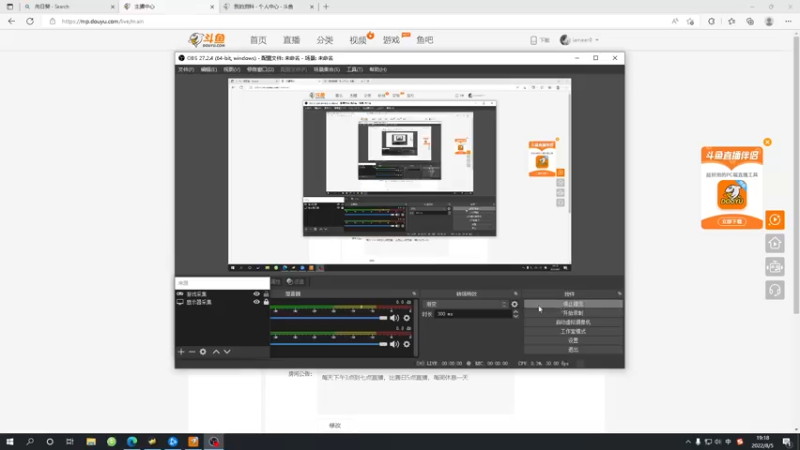Refresh the browser page
Screen dimensions: 800x450
click(x=30, y=21)
